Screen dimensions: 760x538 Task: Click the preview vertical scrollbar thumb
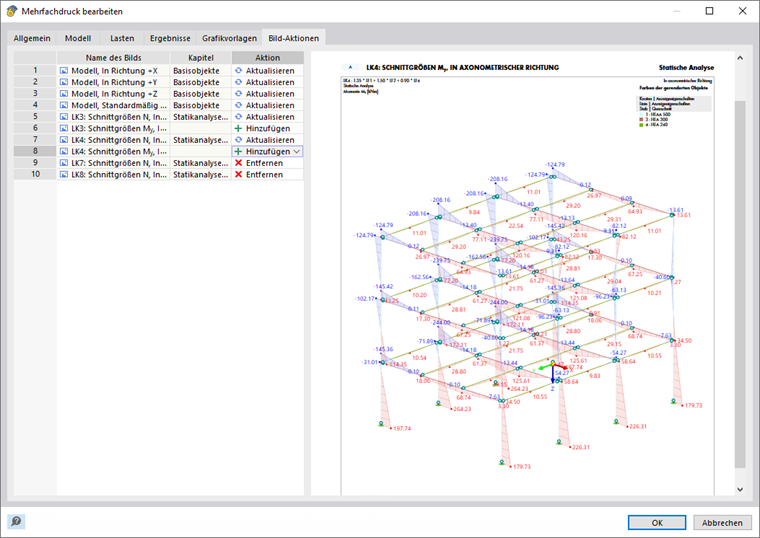pos(740,285)
